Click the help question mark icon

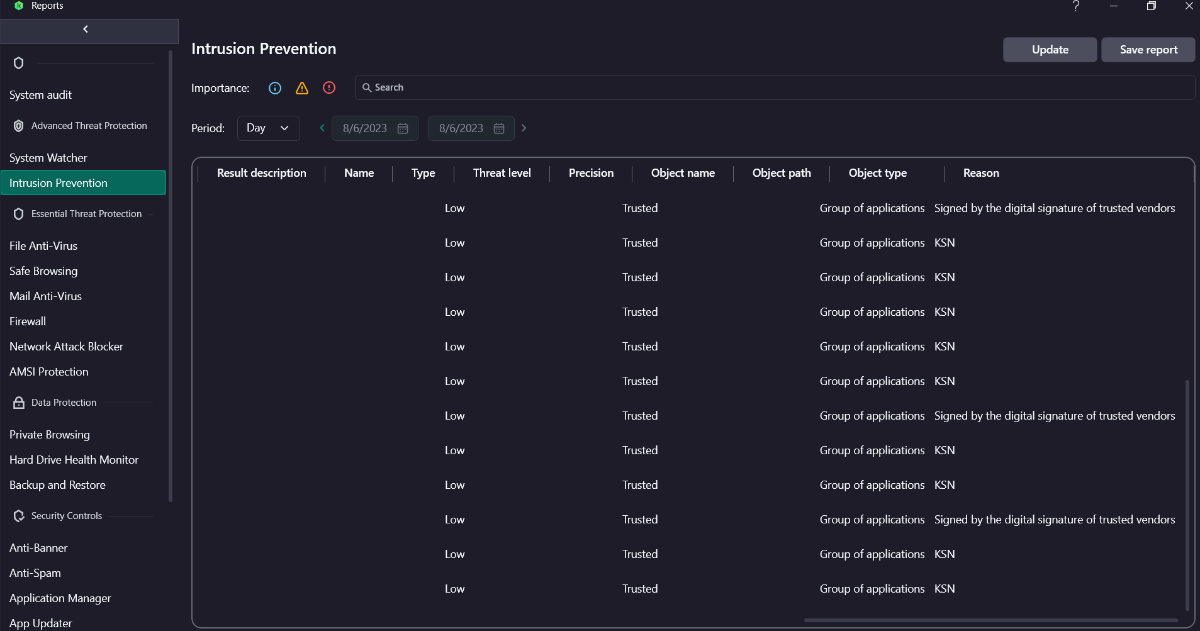(1076, 6)
